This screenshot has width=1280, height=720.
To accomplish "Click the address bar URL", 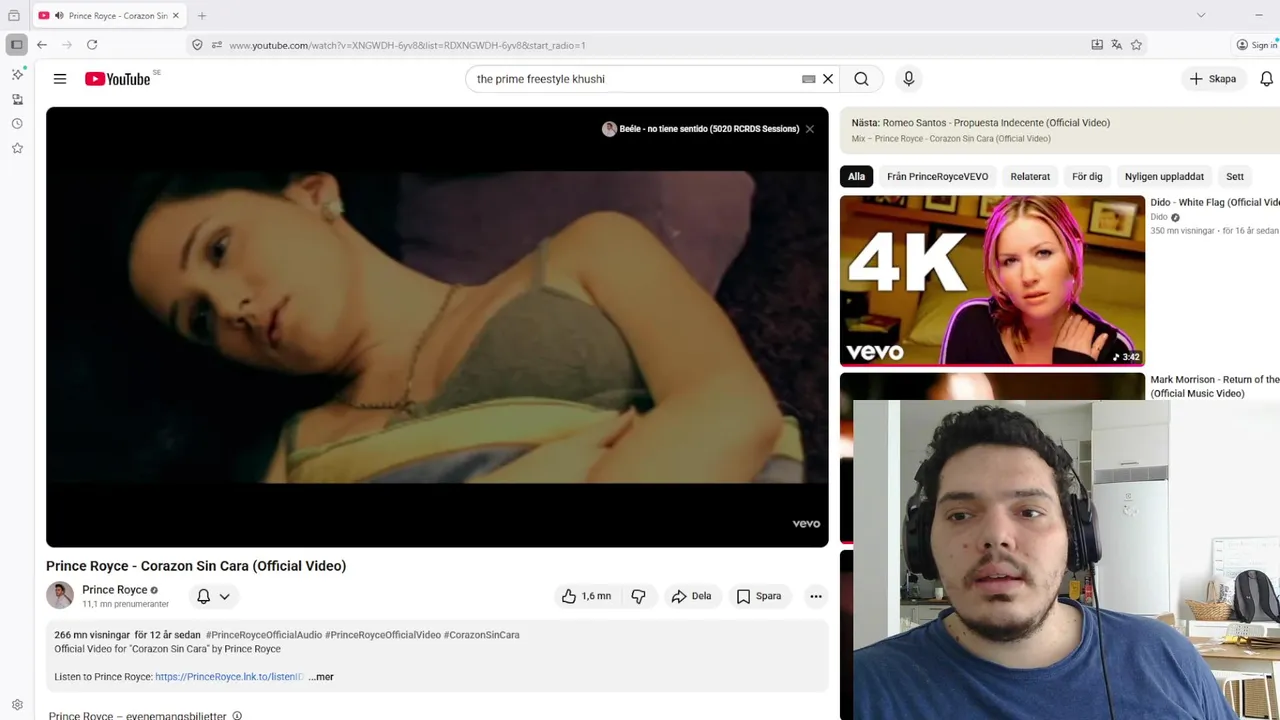I will pyautogui.click(x=407, y=45).
